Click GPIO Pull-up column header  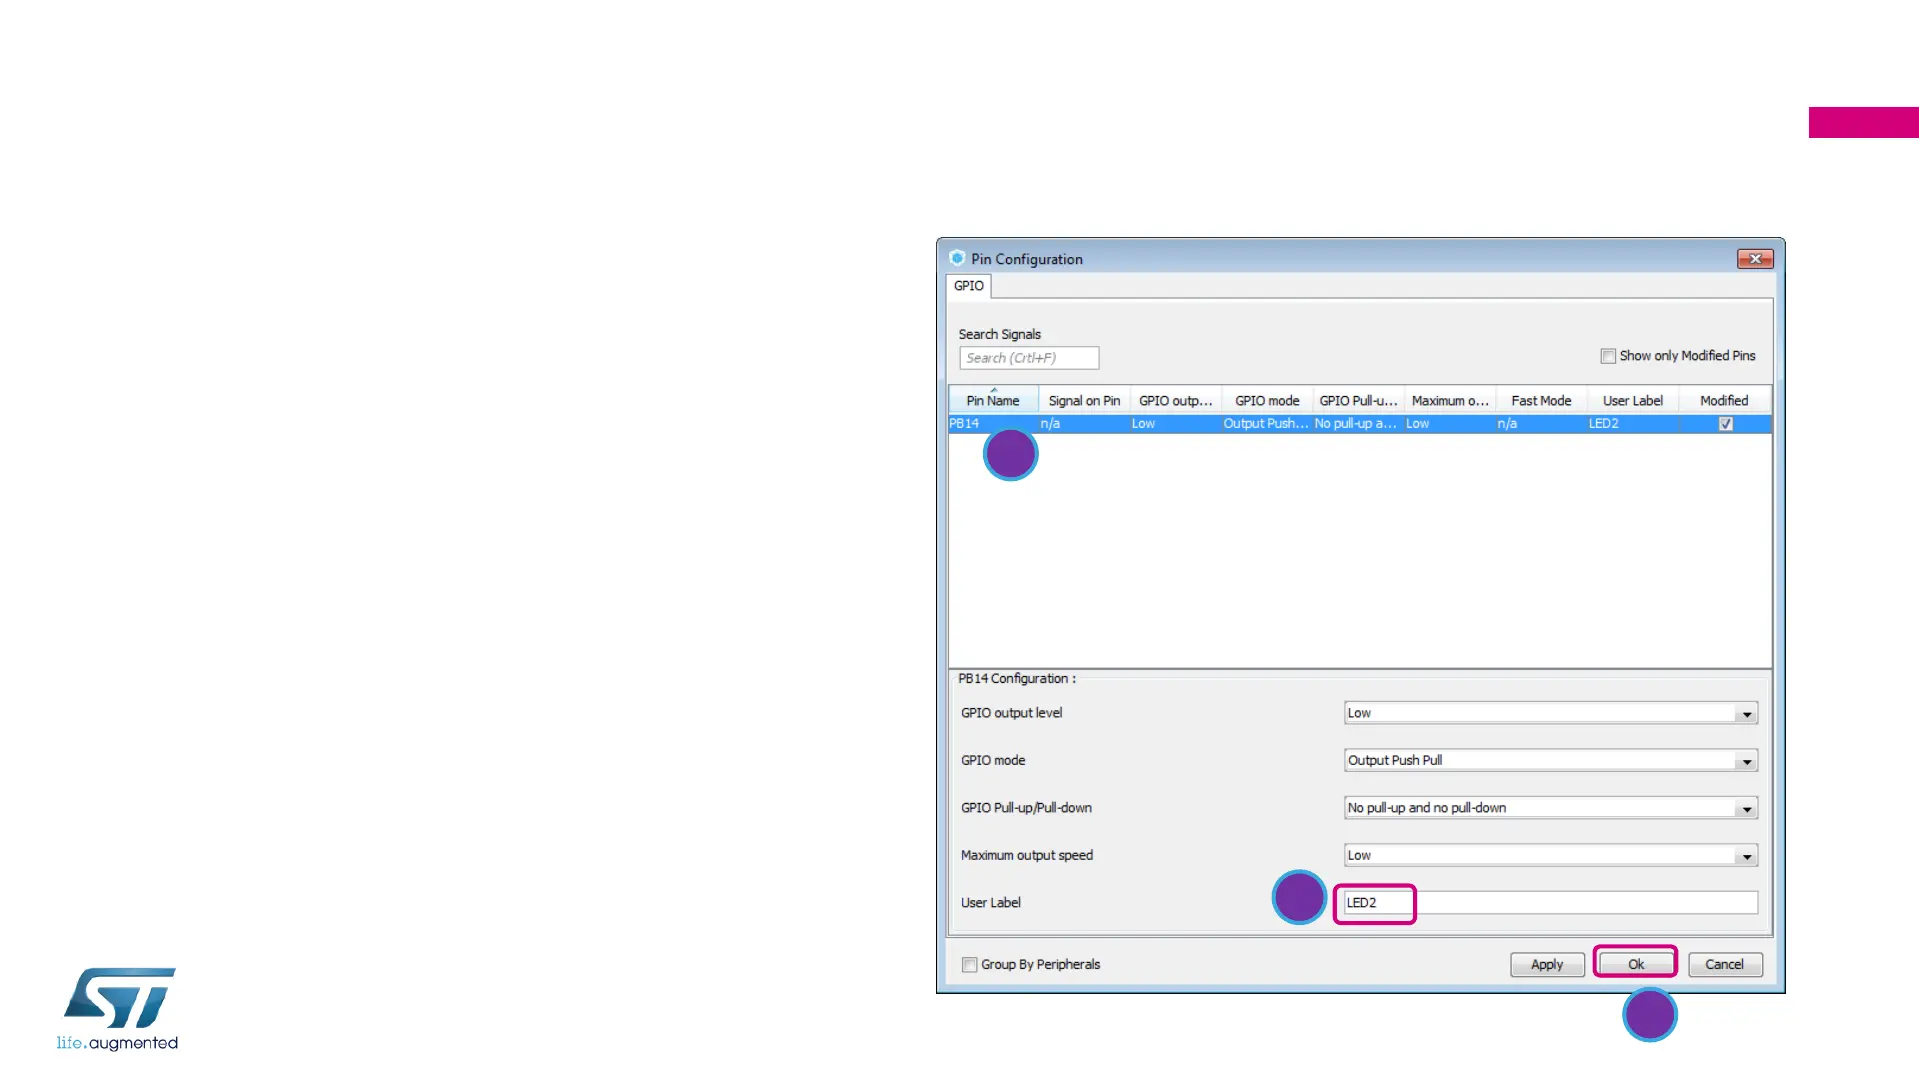click(1358, 401)
